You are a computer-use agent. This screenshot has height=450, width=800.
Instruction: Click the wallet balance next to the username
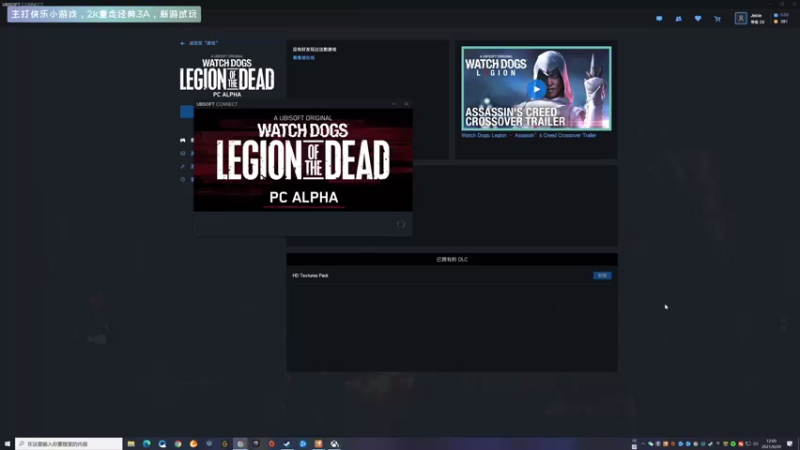[781, 15]
